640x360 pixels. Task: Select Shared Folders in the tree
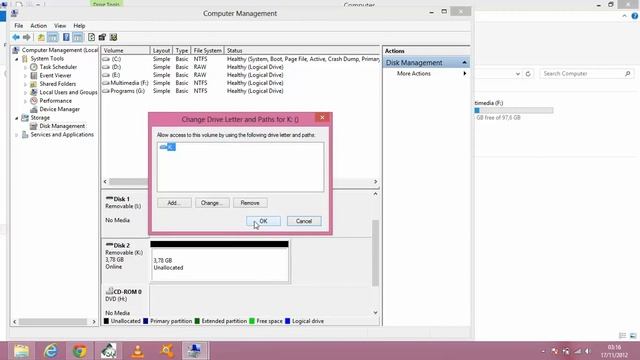coord(58,84)
